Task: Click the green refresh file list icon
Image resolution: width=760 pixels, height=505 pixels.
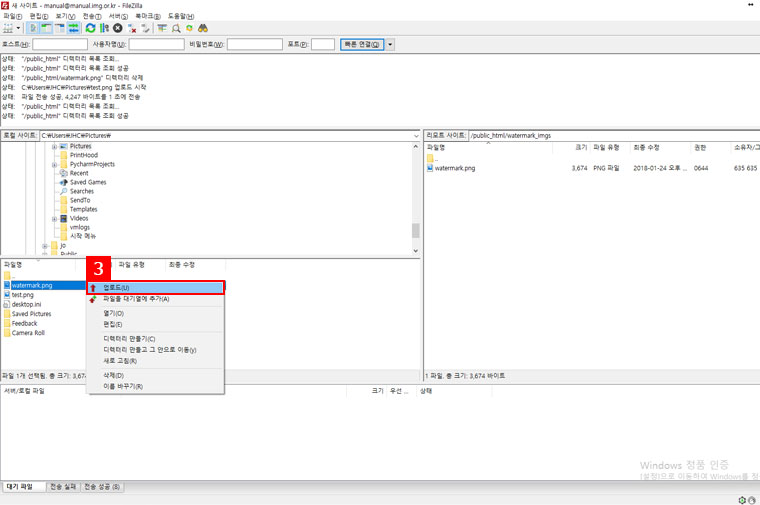Action: (90, 28)
